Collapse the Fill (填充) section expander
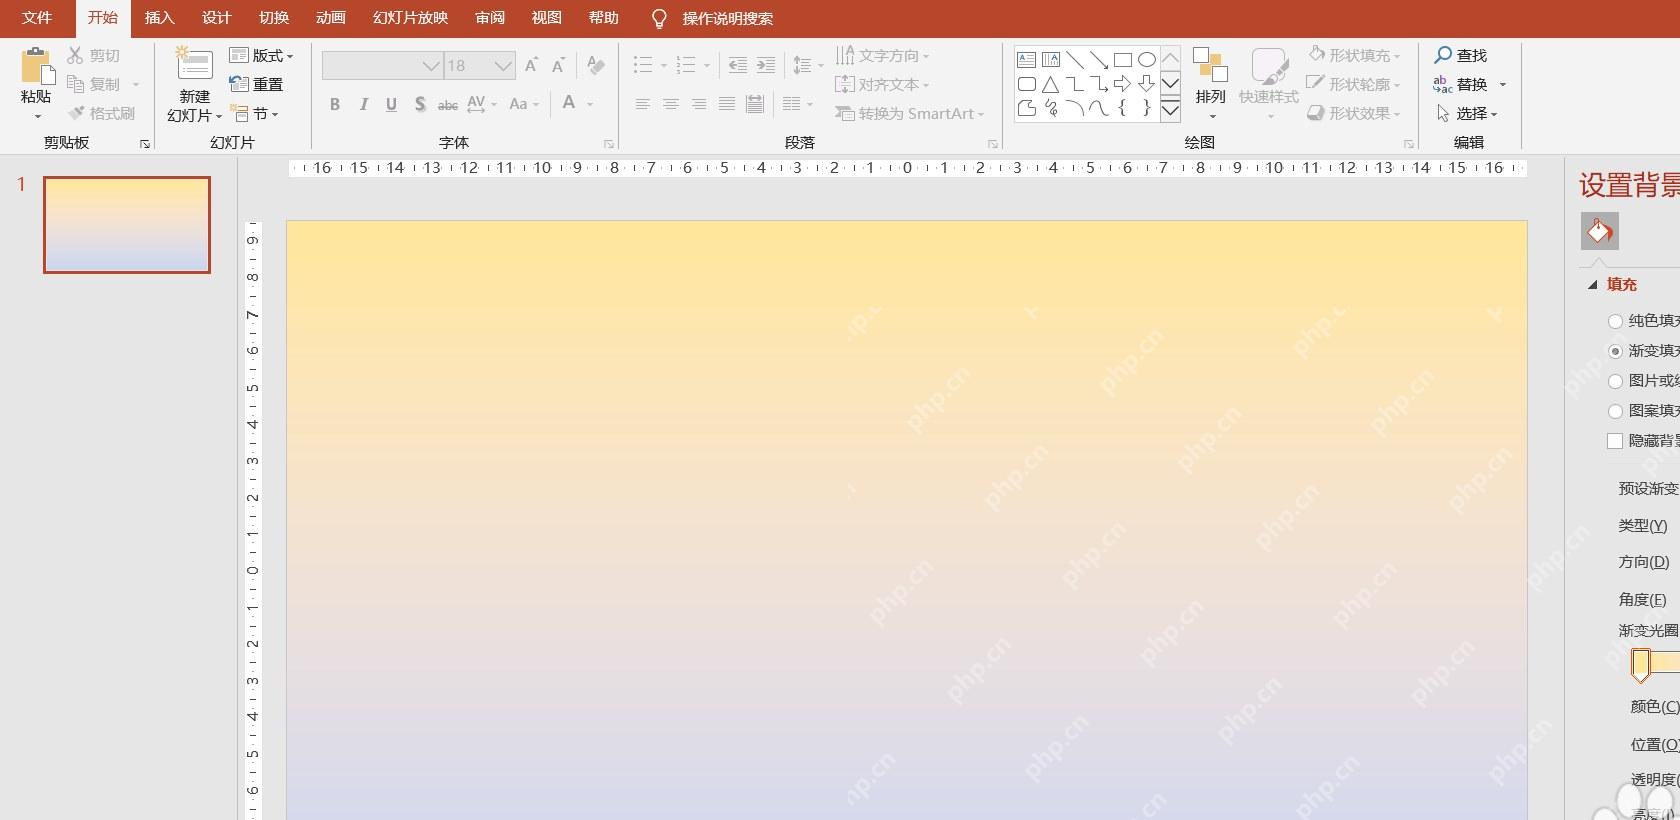Viewport: 1680px width, 820px height. pos(1593,285)
